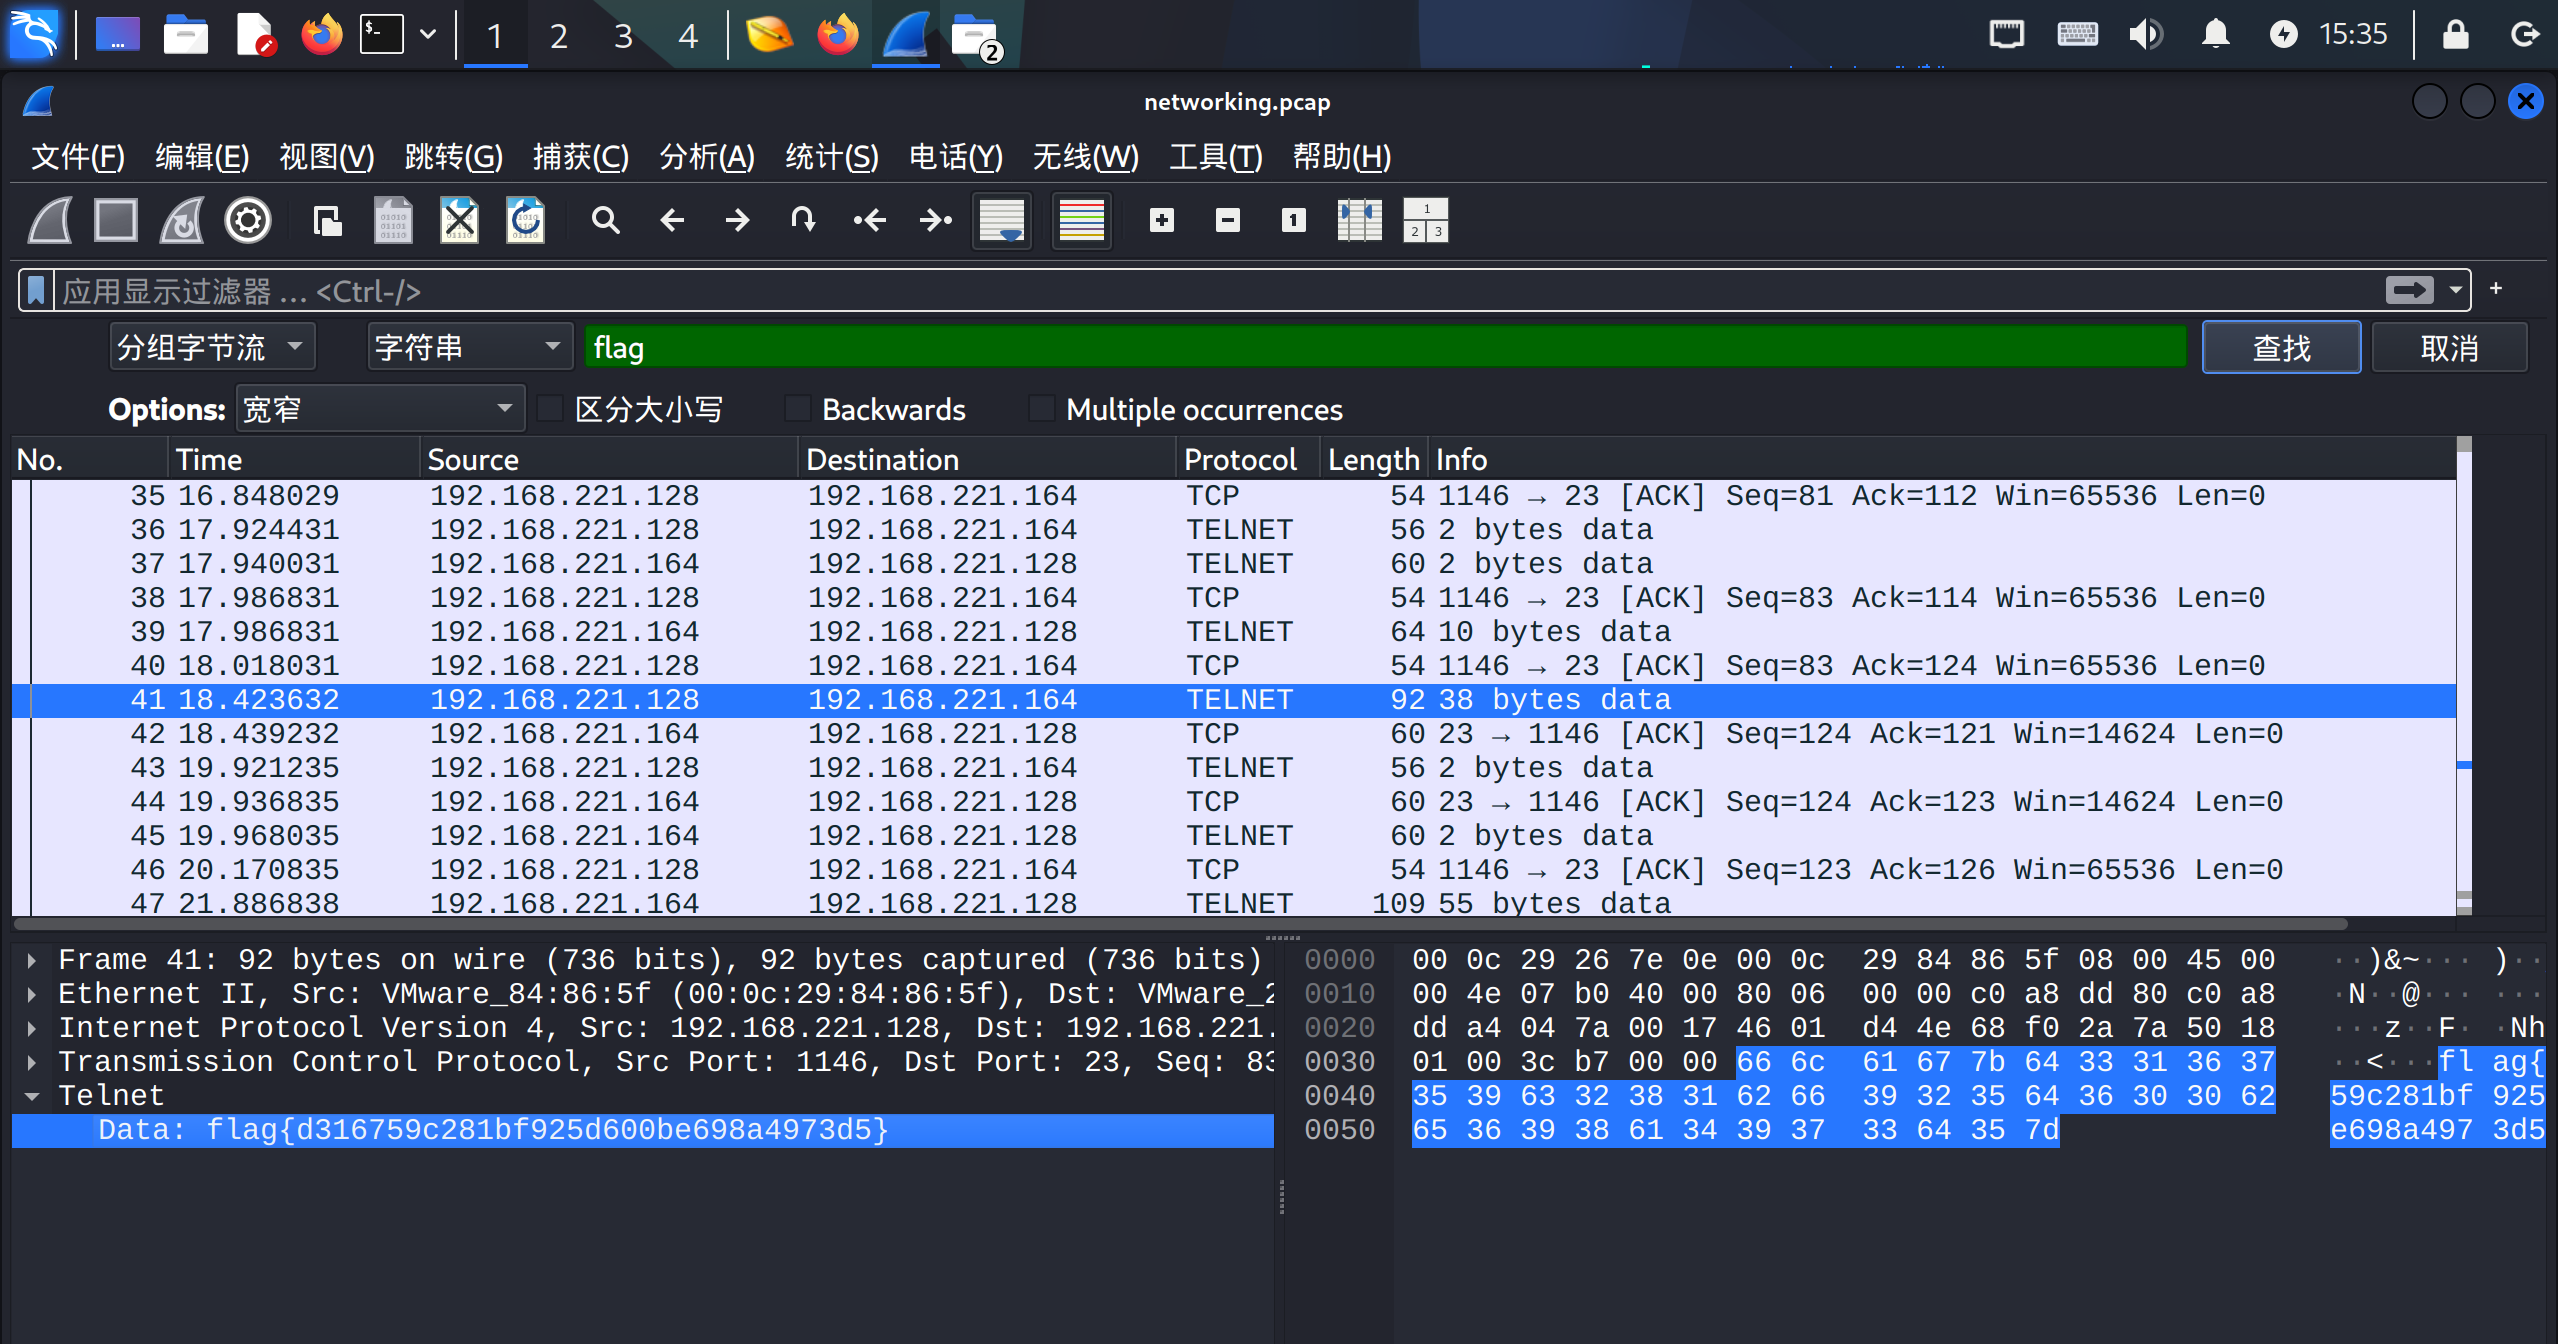This screenshot has height=1344, width=2558.
Task: Click the stop capture square icon
Action: pyautogui.click(x=116, y=220)
